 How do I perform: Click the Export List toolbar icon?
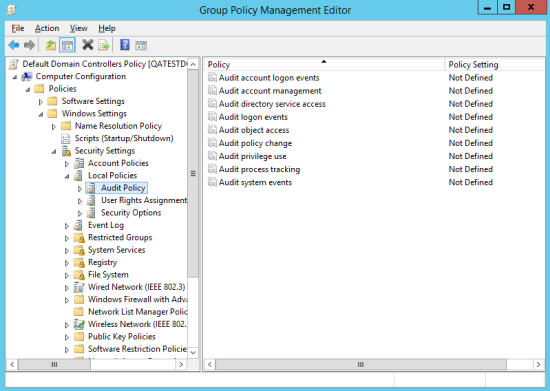click(x=104, y=45)
